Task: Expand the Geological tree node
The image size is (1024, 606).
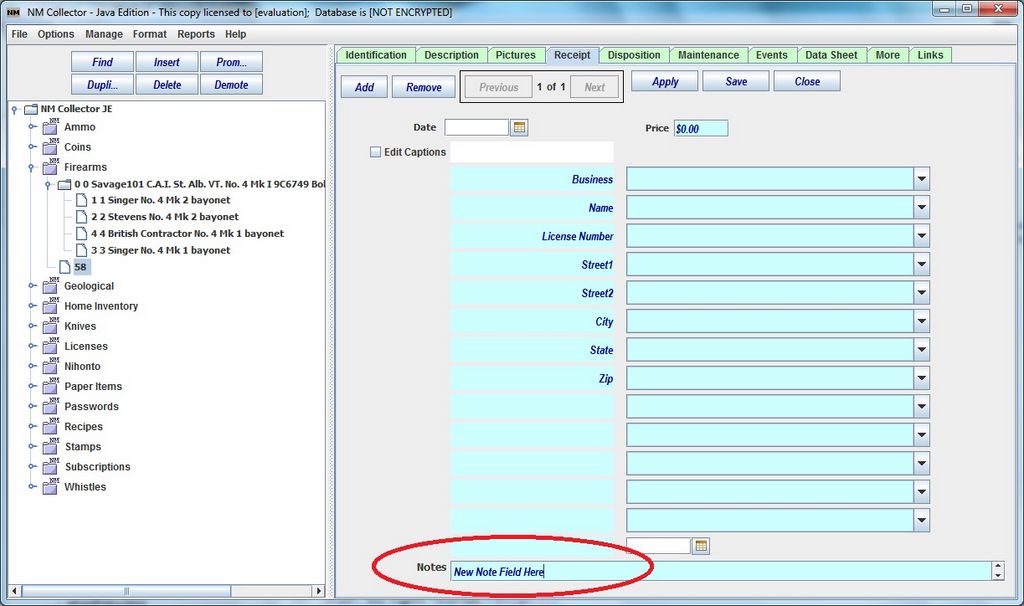Action: [x=32, y=286]
